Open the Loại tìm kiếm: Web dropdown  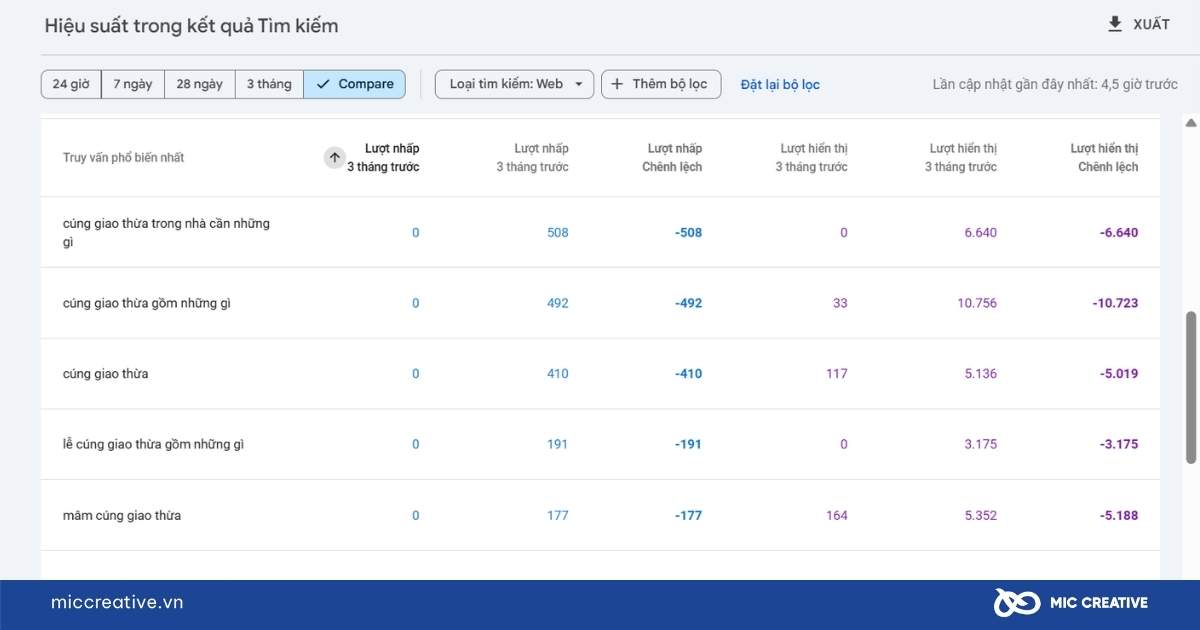[x=515, y=84]
